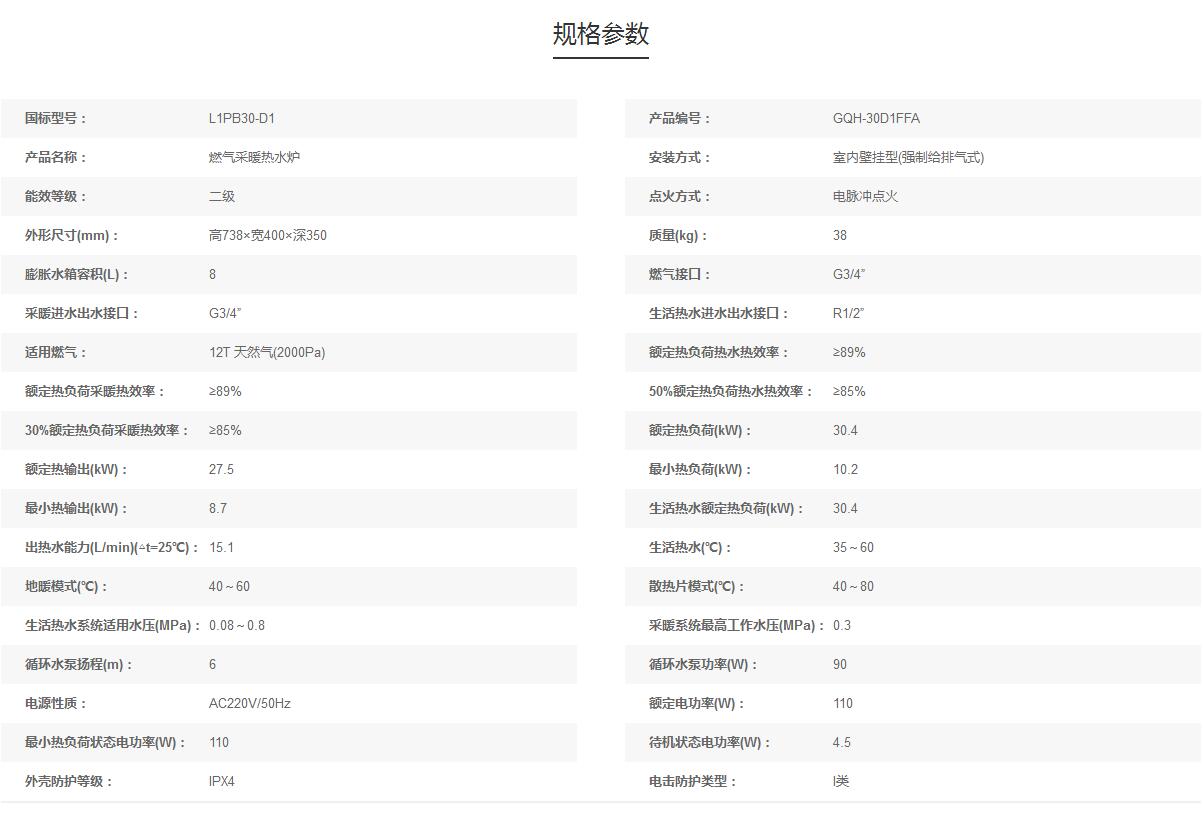Click the 外形尺寸(mm) label
Viewport: 1203px width, 815px height.
pyautogui.click(x=72, y=235)
